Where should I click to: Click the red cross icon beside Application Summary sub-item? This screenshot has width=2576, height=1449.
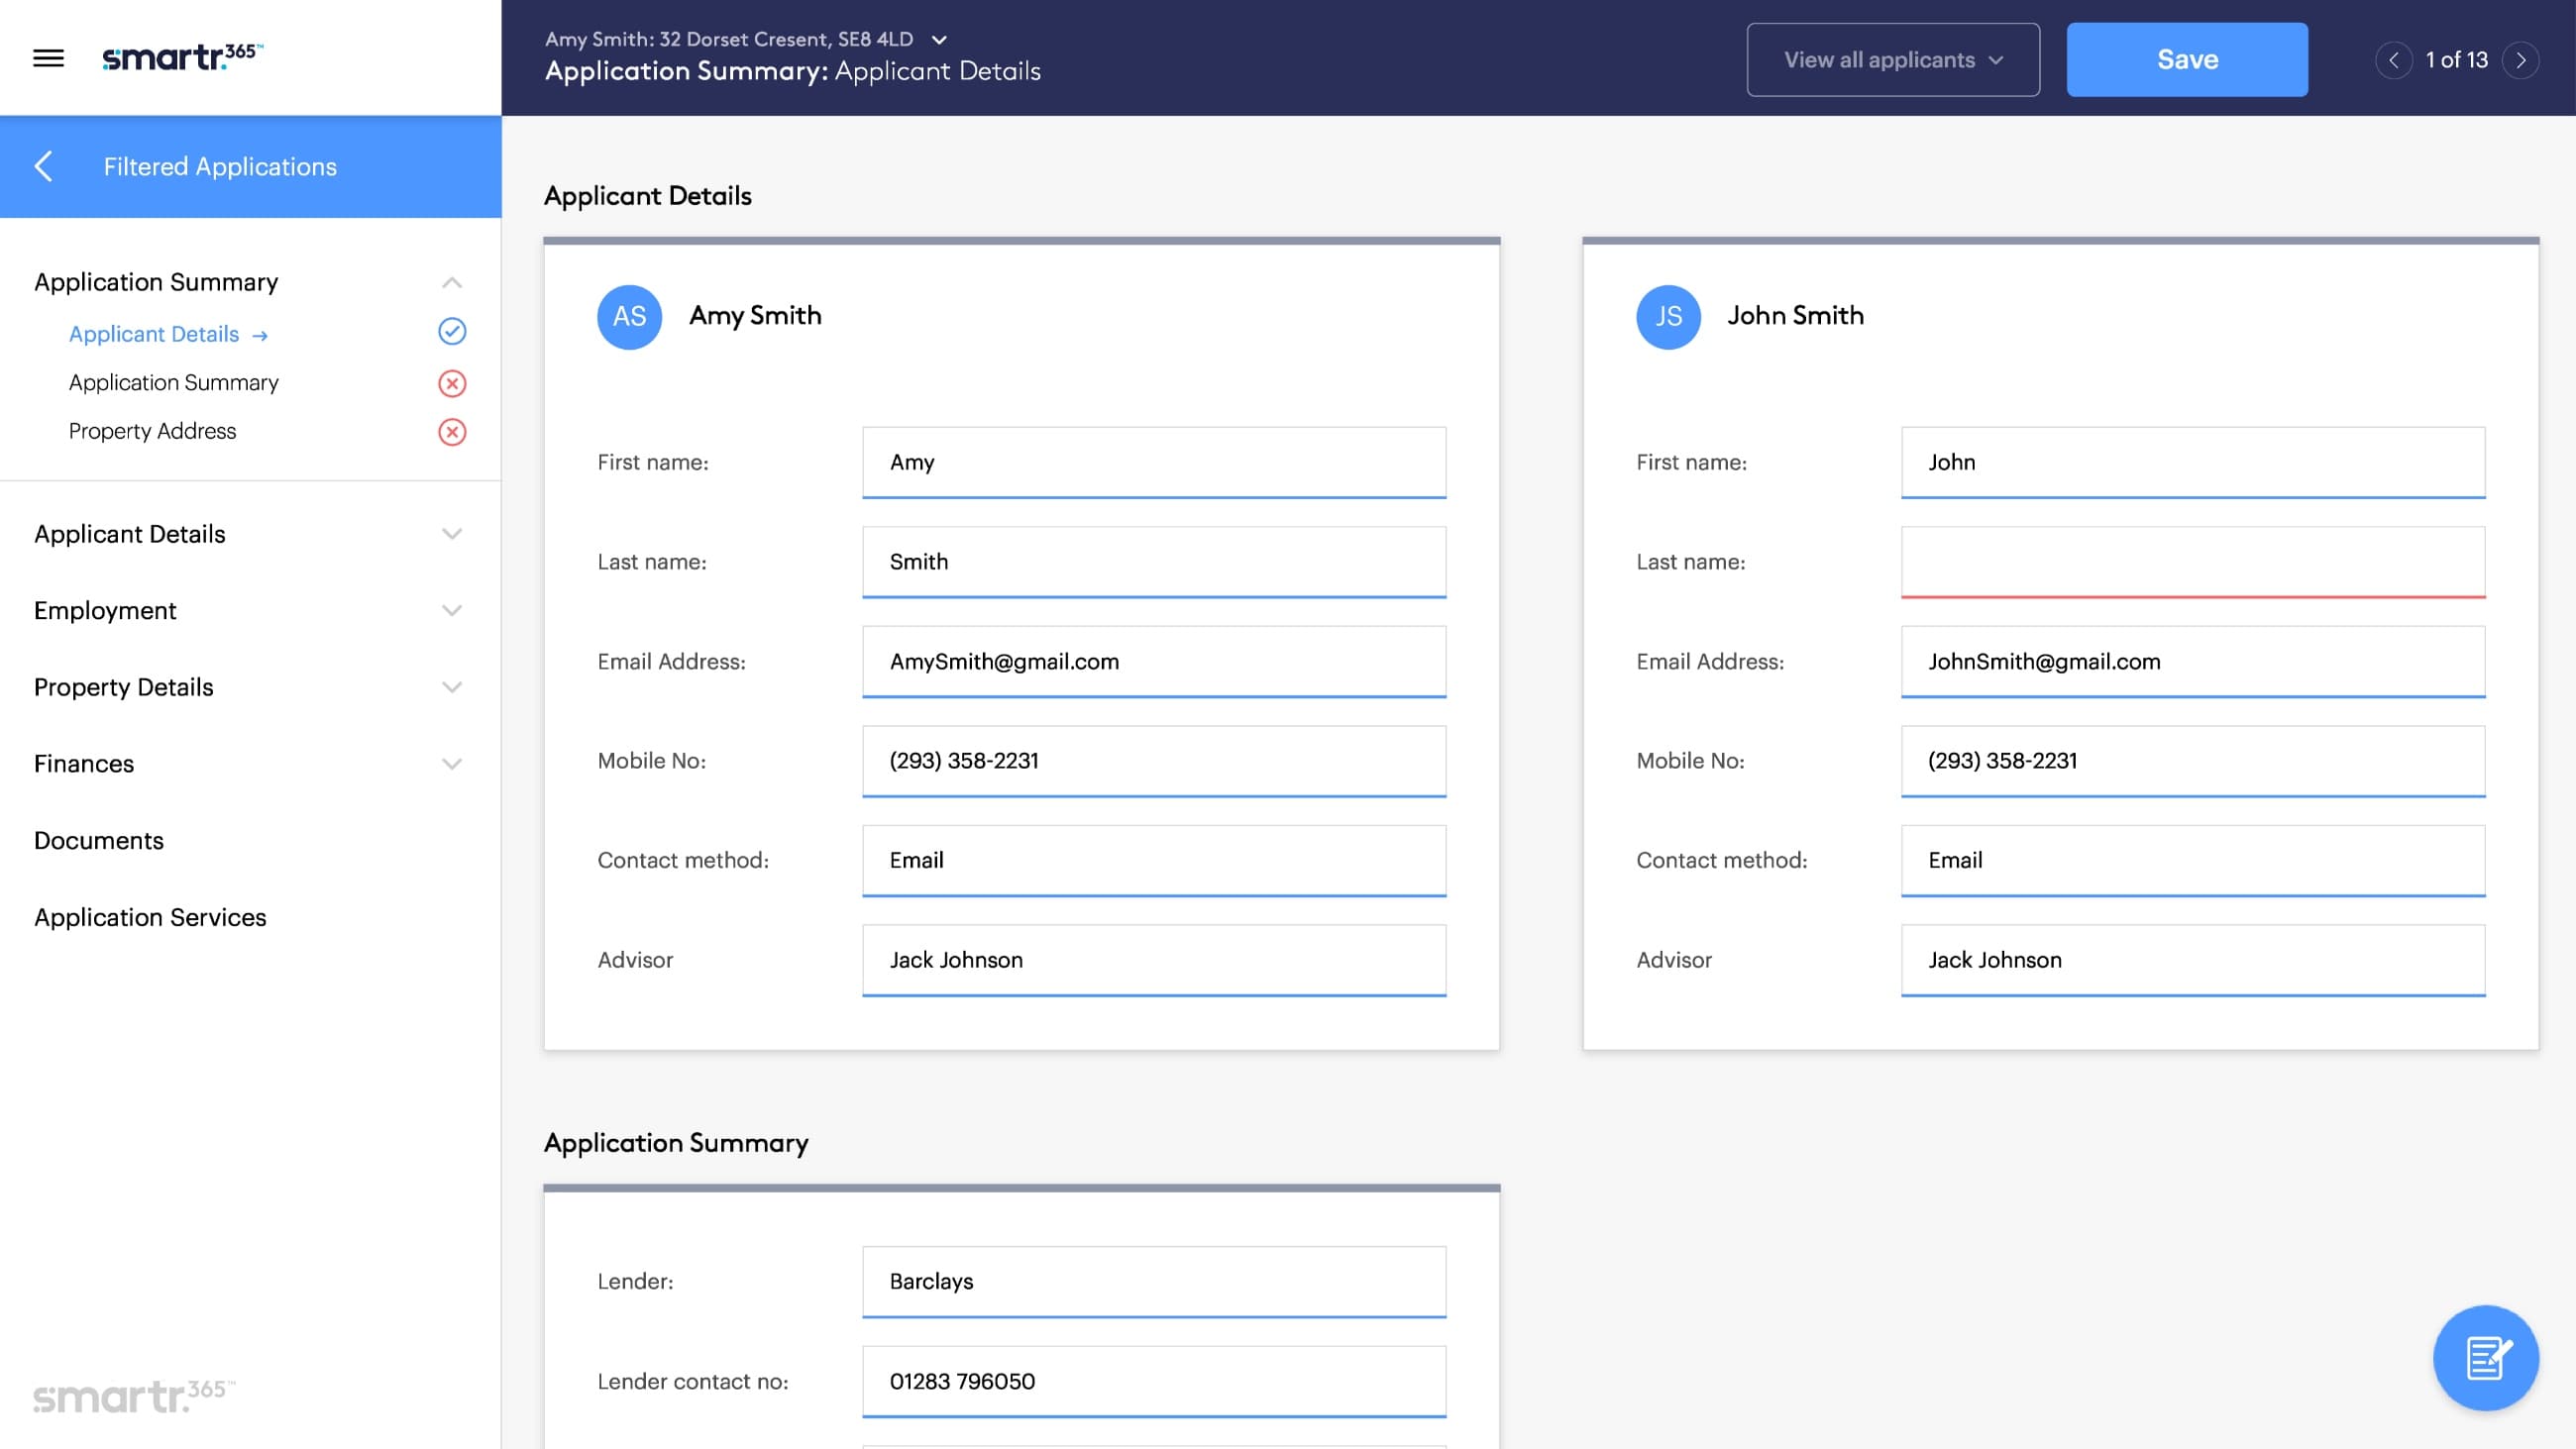click(452, 383)
